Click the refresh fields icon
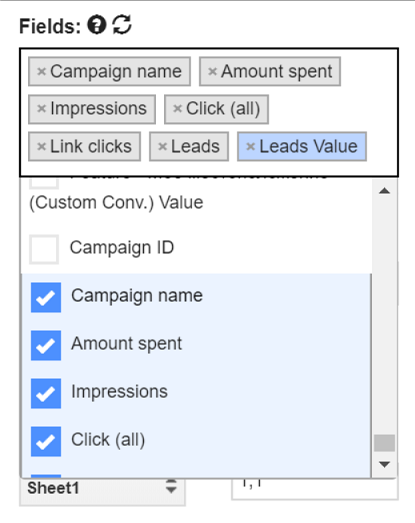The image size is (415, 523). click(x=122, y=25)
